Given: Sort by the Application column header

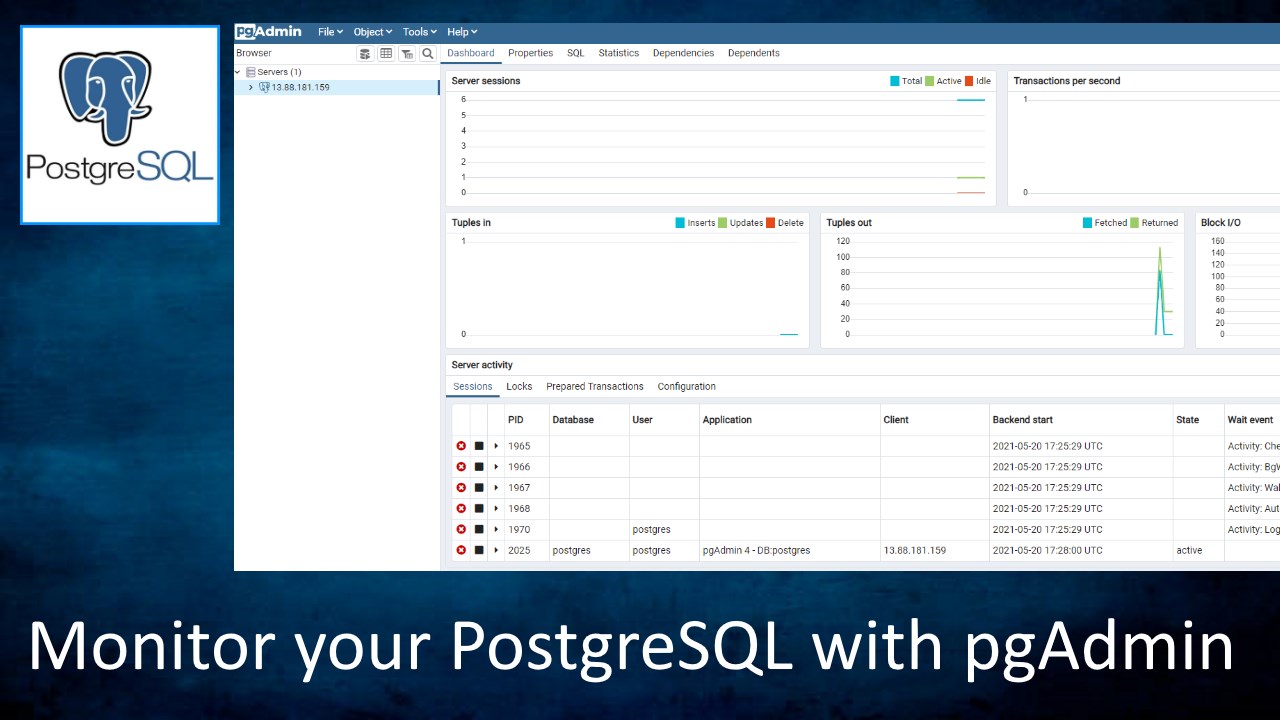Looking at the screenshot, I should 790,420.
